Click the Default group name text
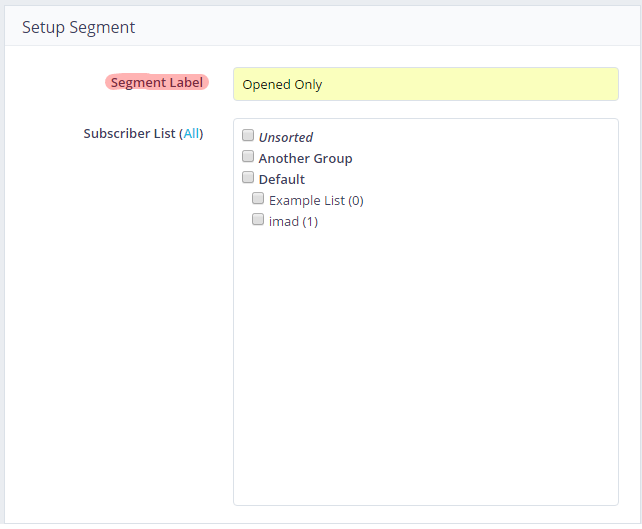This screenshot has height=529, width=642. (281, 180)
